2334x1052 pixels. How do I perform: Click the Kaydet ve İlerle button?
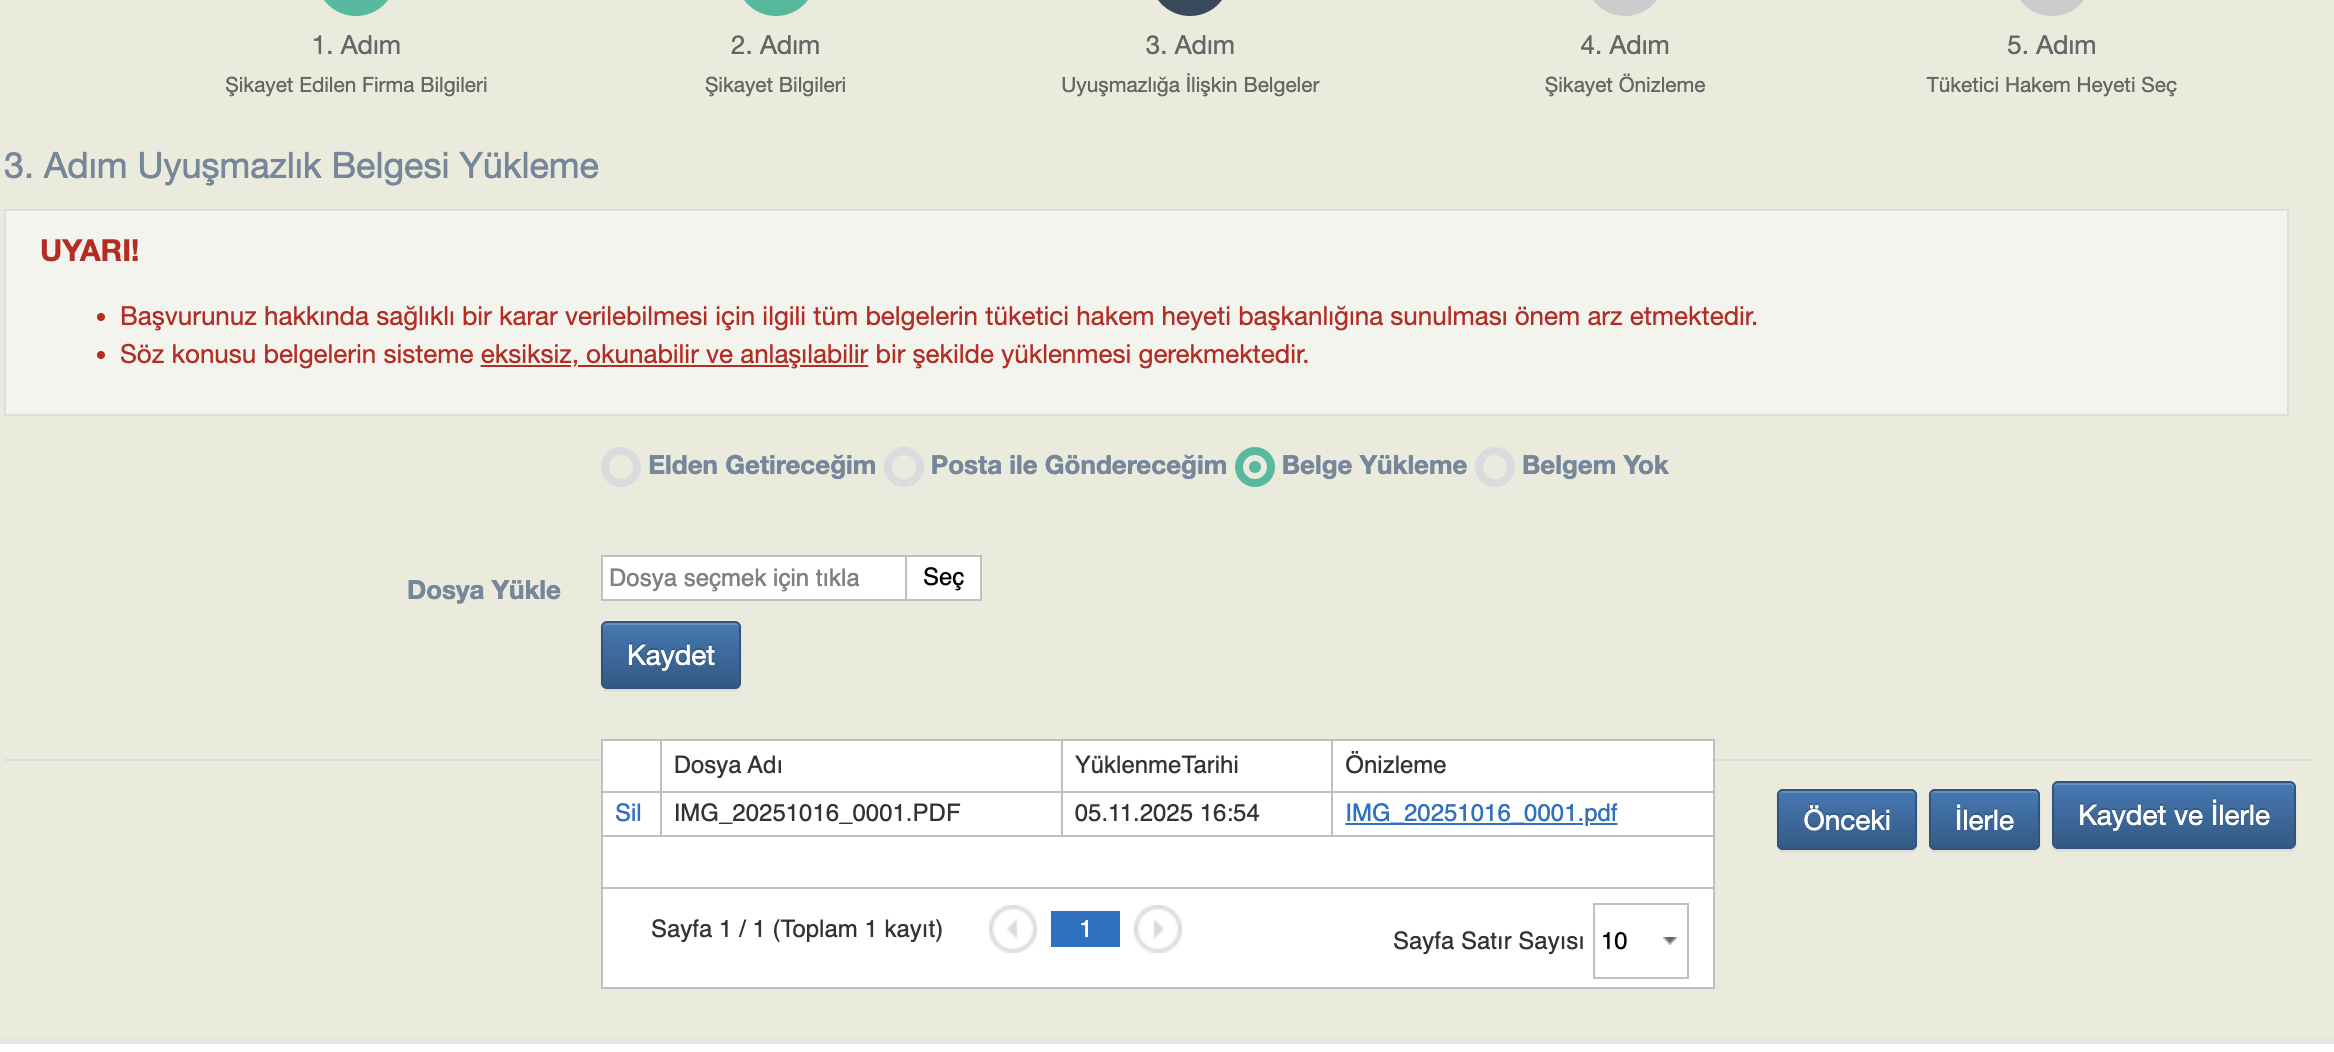point(2173,816)
